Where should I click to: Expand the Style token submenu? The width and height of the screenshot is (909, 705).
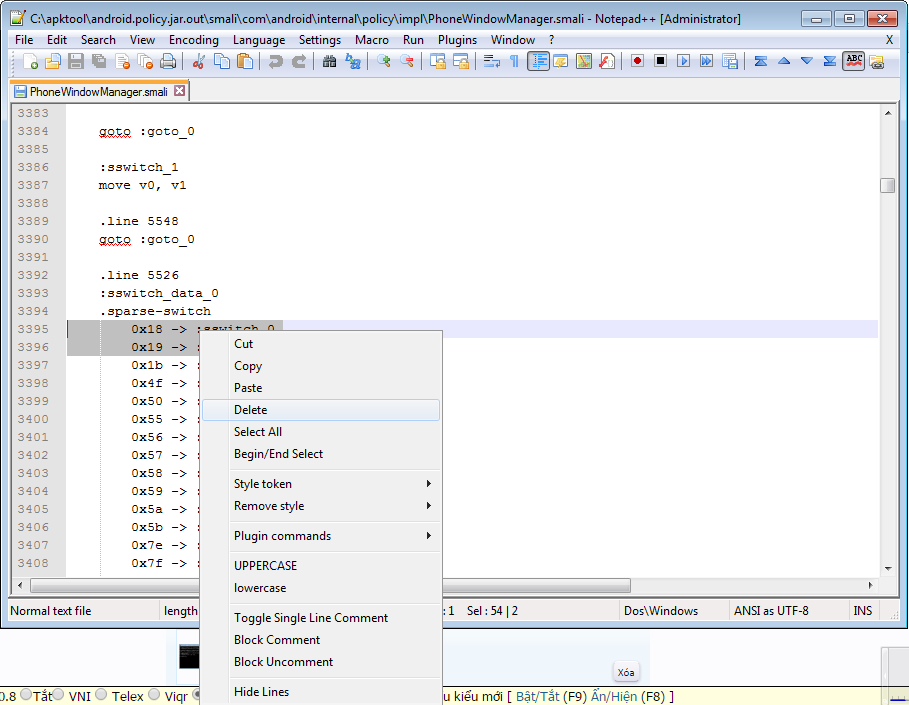point(321,484)
